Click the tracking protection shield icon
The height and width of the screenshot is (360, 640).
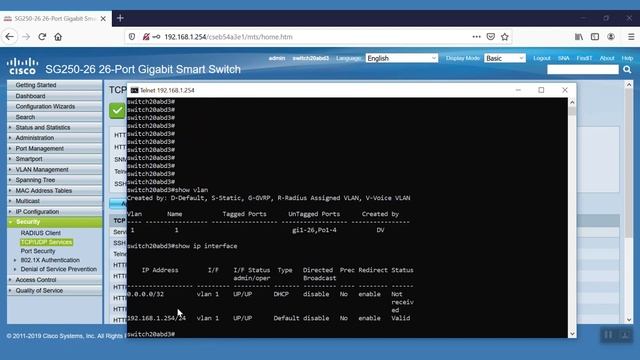tap(132, 37)
